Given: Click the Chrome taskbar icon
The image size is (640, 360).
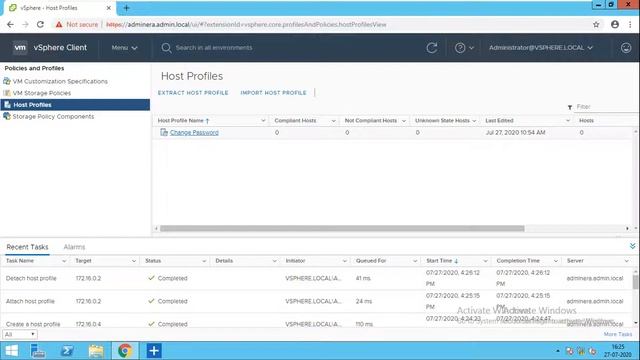Looking at the screenshot, I should 125,351.
